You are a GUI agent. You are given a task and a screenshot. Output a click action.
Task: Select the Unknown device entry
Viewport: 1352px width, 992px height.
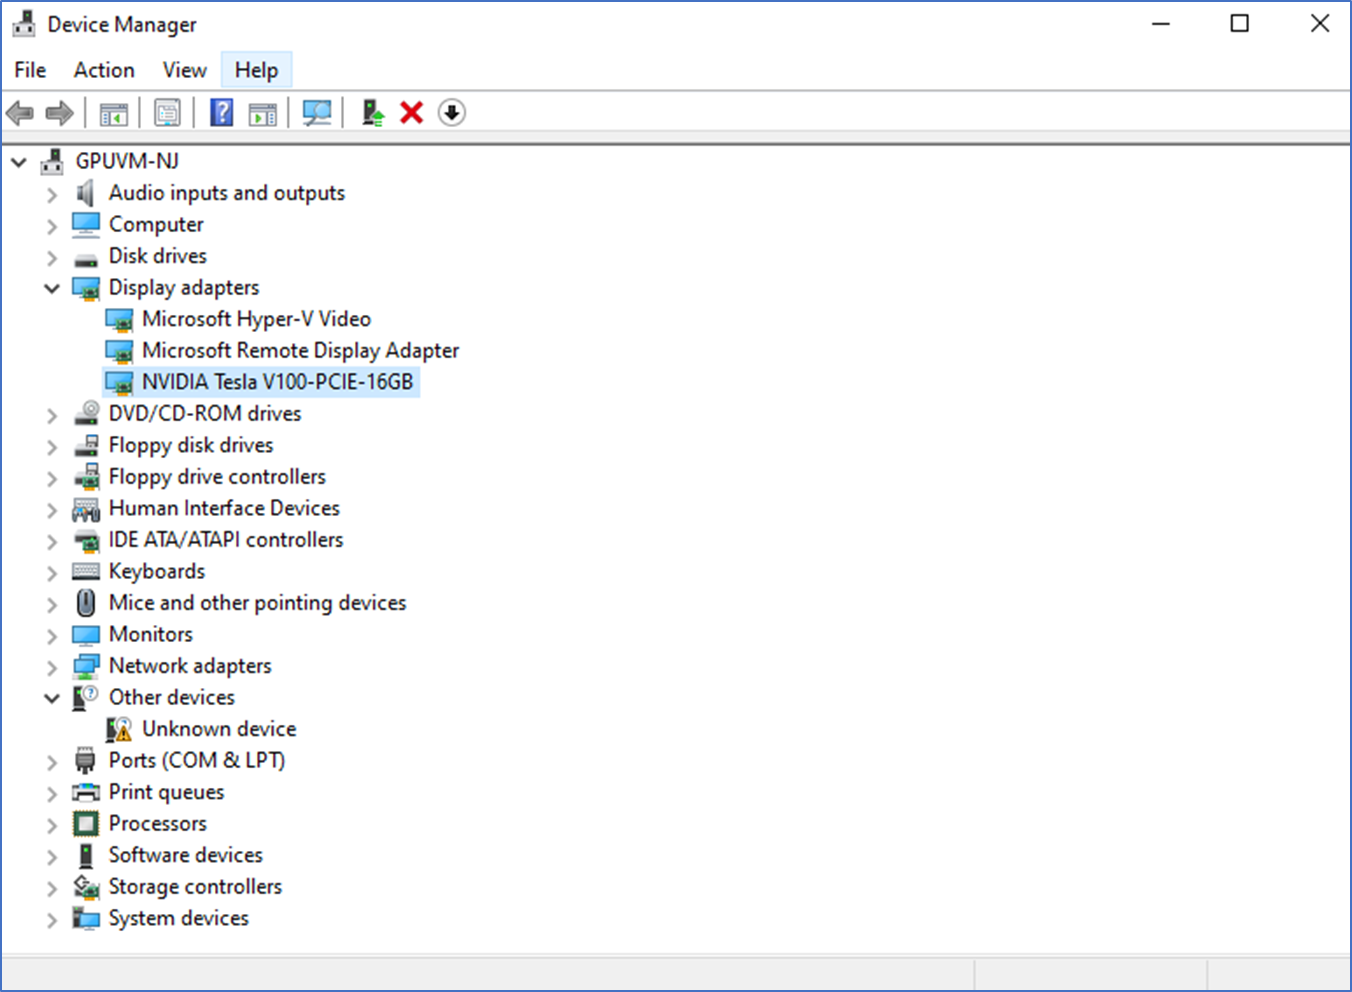tap(219, 729)
